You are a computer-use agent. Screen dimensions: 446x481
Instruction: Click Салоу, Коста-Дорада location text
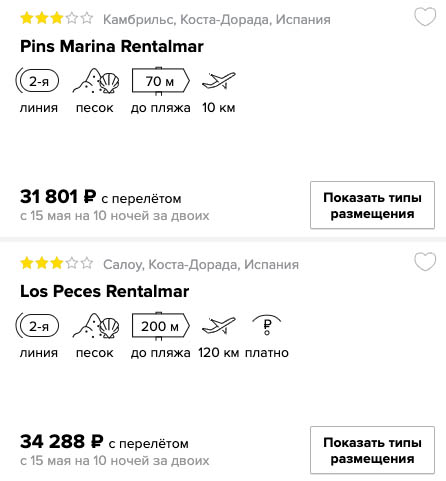(x=201, y=265)
